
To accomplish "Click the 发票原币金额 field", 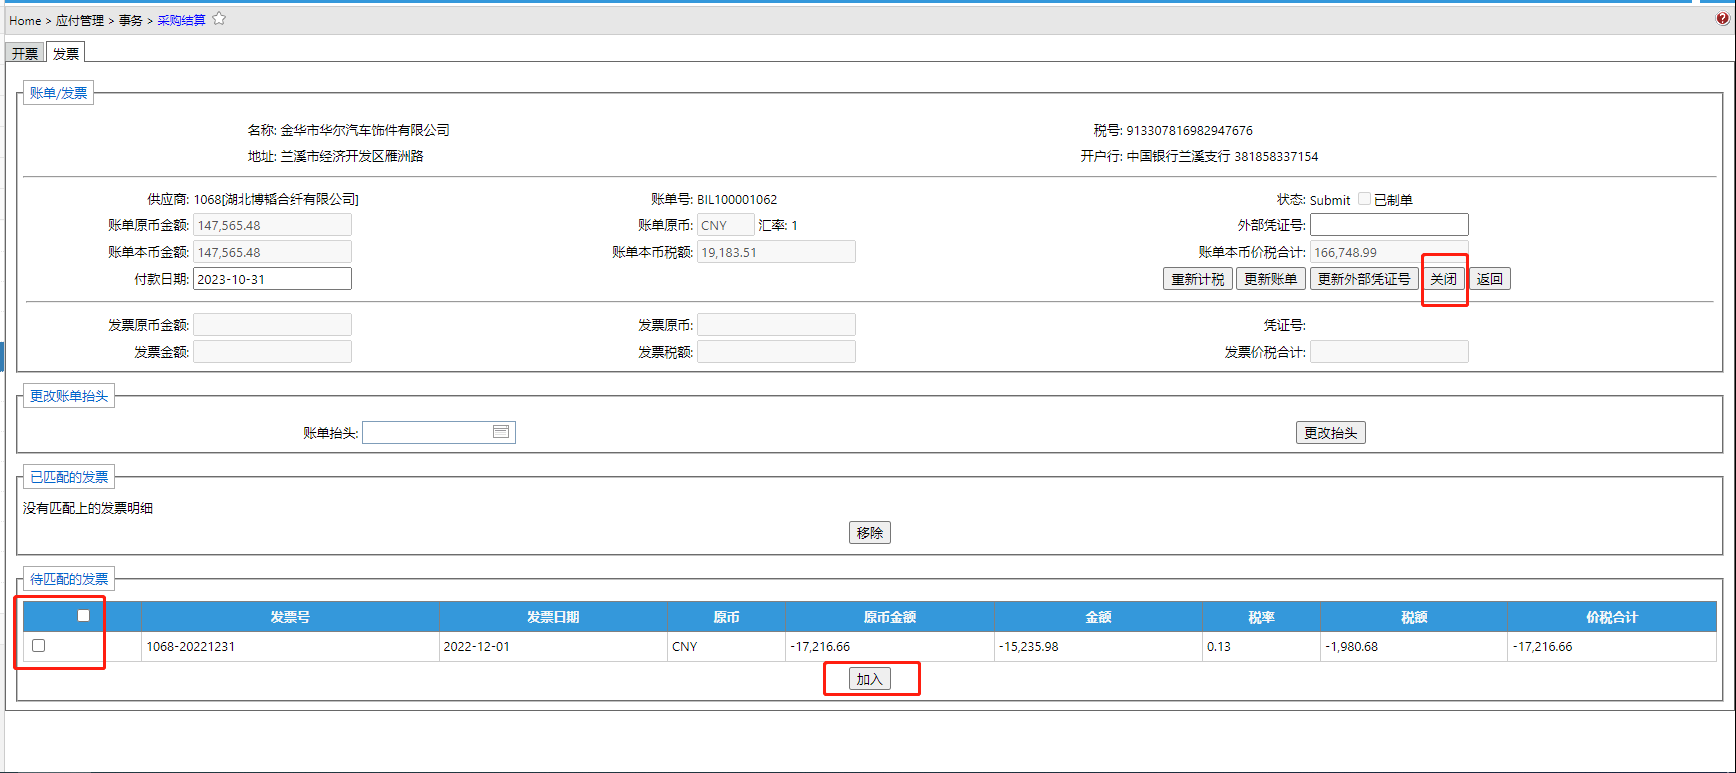I will [x=272, y=325].
